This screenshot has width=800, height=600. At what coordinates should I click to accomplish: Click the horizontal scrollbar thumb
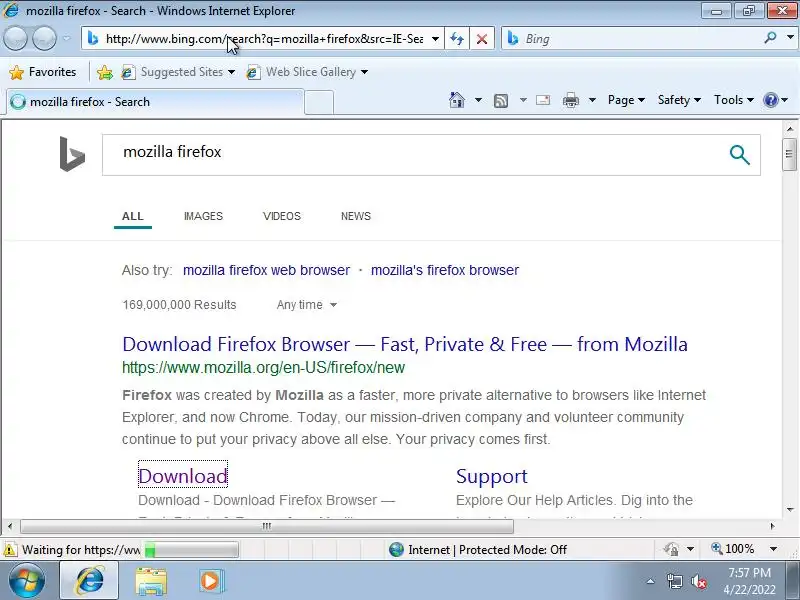coord(267,526)
